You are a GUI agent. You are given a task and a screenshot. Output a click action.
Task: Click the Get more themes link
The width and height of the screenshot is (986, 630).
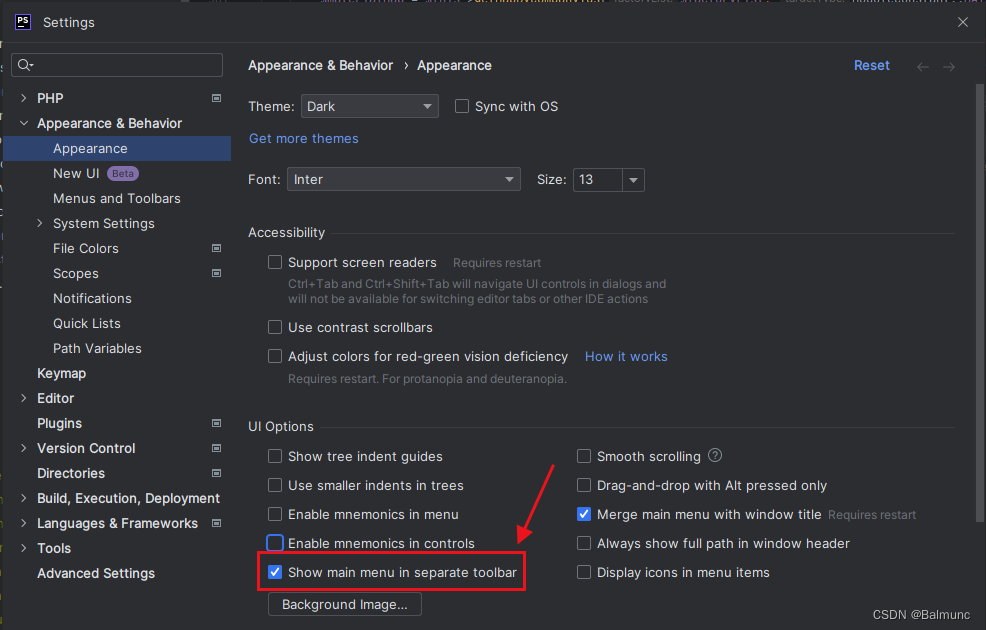303,139
